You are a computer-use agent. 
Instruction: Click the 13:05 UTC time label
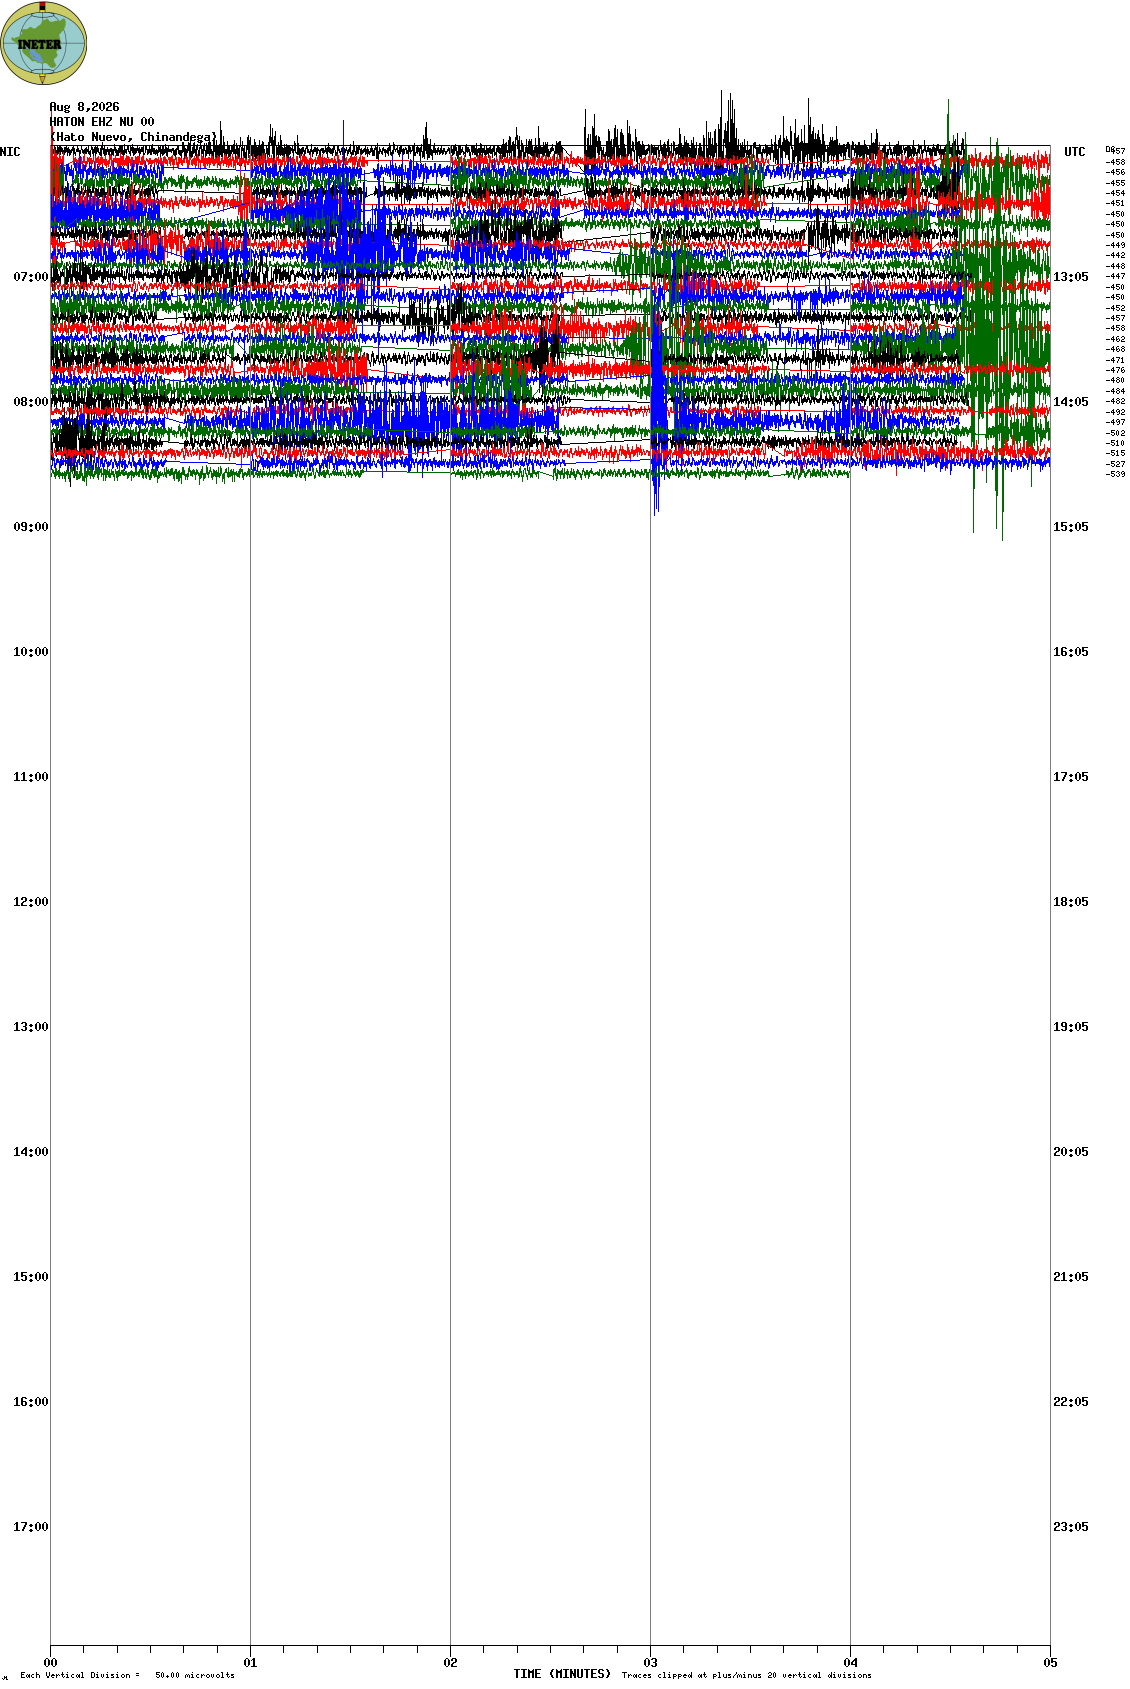(x=1071, y=277)
